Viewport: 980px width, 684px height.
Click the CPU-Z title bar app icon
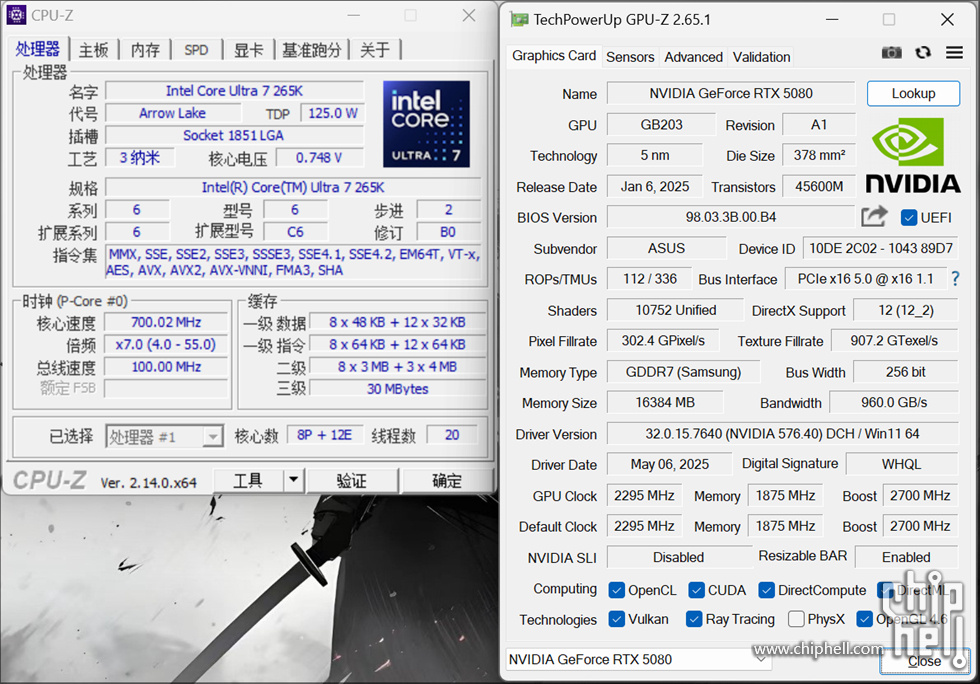pyautogui.click(x=16, y=14)
